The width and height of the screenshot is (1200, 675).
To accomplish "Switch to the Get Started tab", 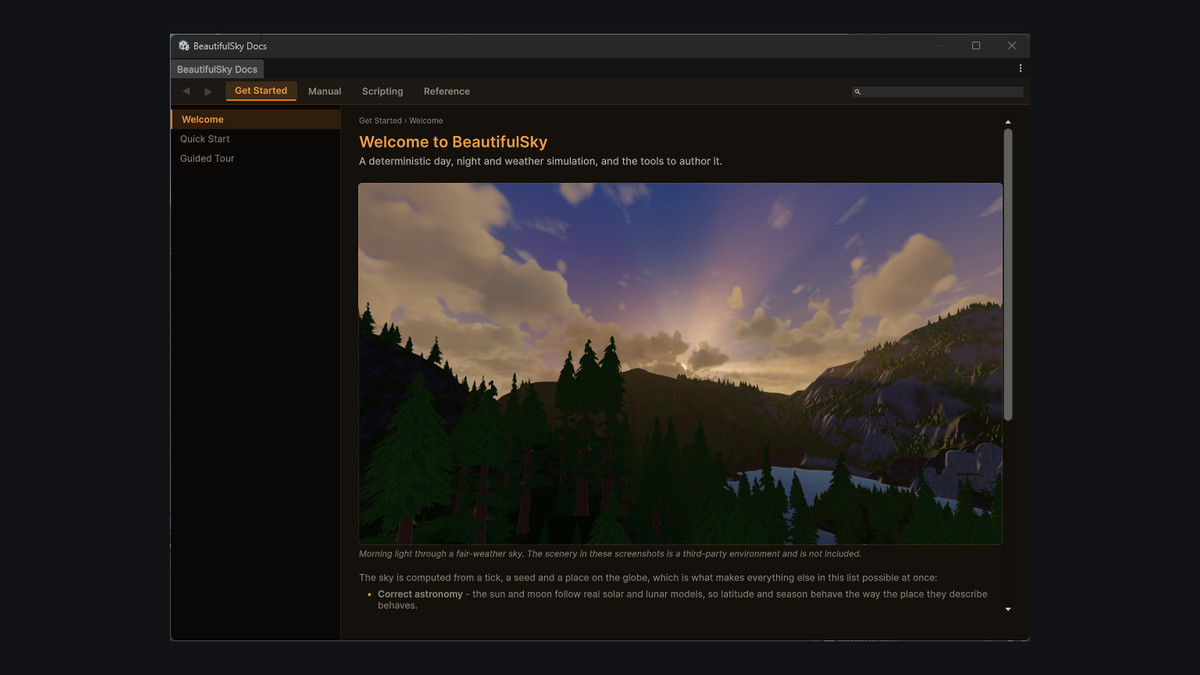I will [261, 91].
